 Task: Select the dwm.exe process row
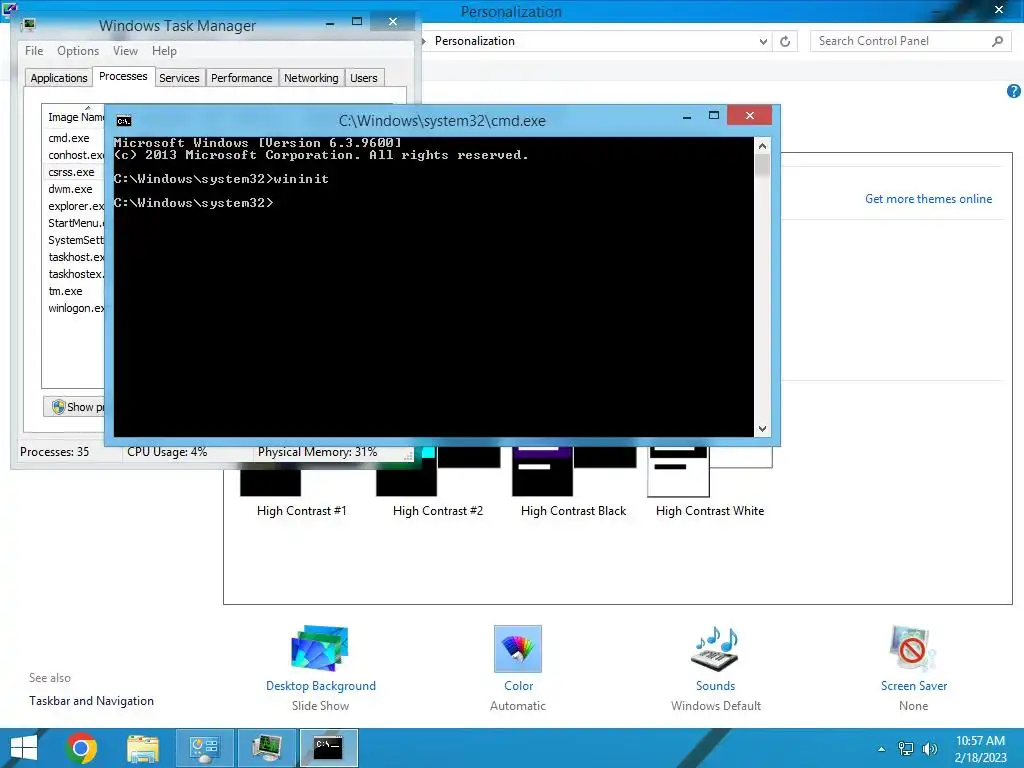(73, 189)
